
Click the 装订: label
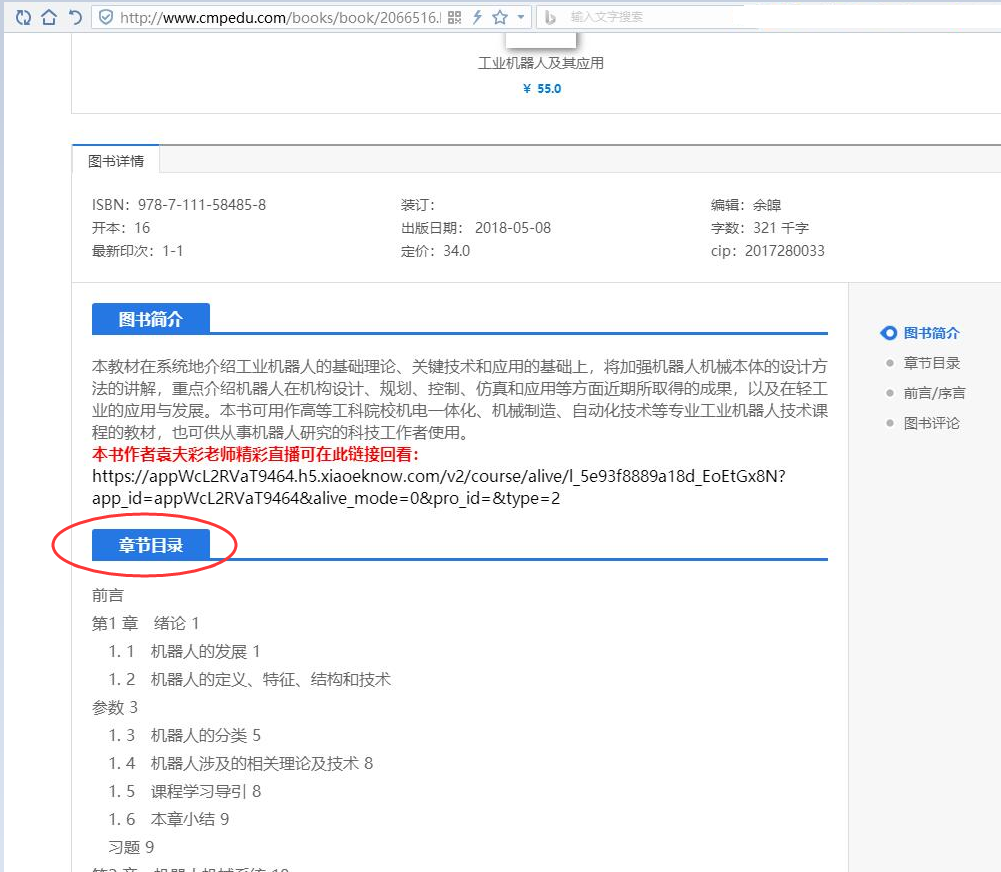click(418, 205)
